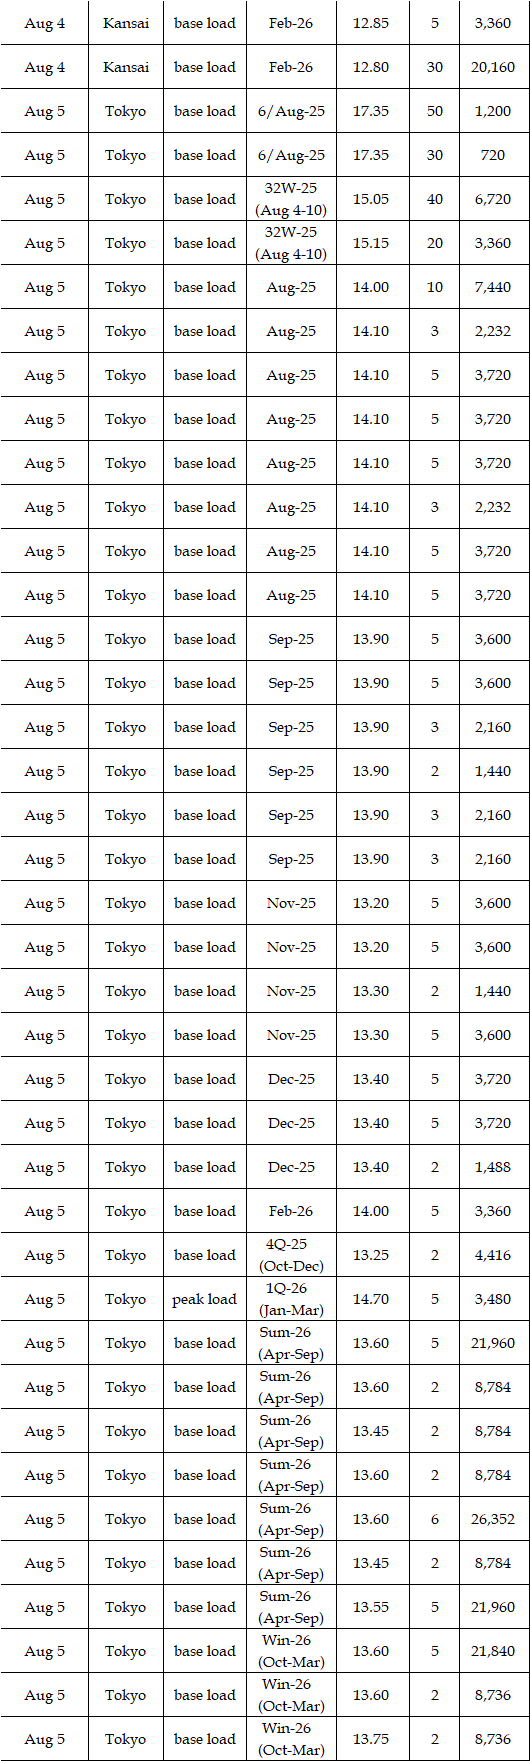Select the 13.75 price cell
Screen dimensions: 530x1761
tap(371, 1739)
